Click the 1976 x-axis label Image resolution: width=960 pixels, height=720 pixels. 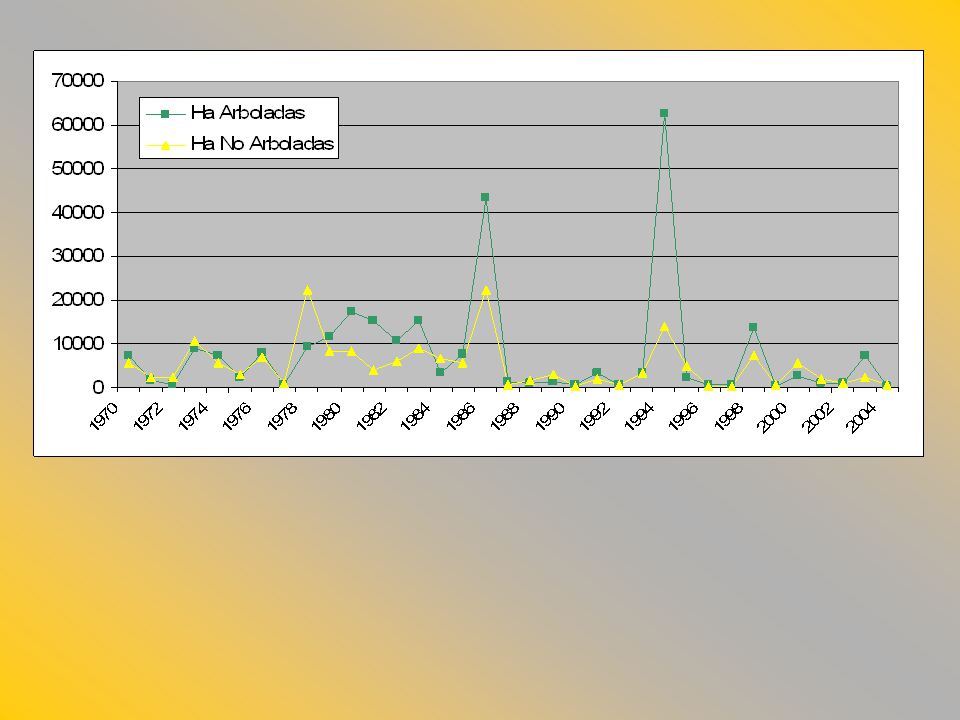(237, 416)
